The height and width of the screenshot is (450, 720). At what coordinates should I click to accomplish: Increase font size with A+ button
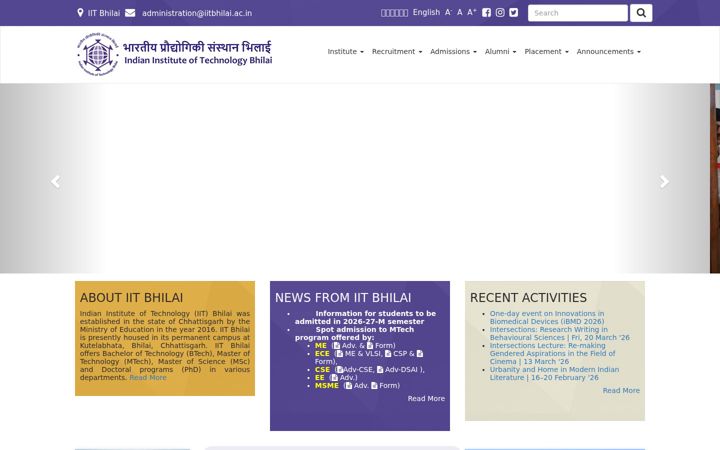point(472,12)
